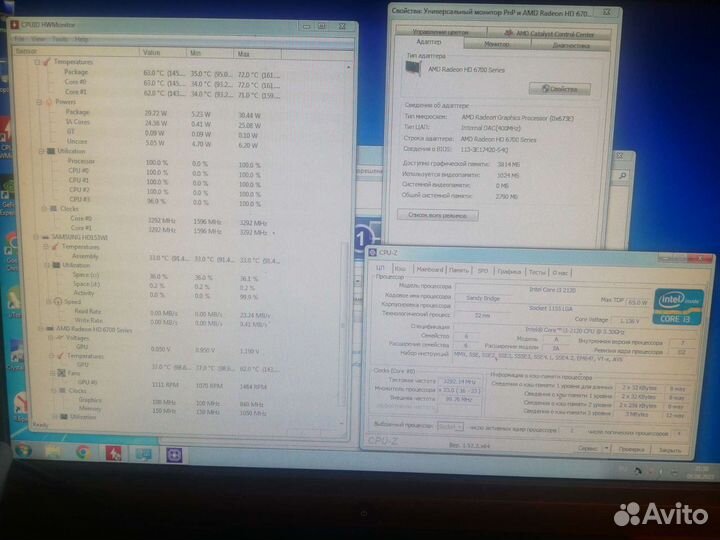Image resolution: width=720 pixels, height=540 pixels.
Task: Select the IA Cores power row
Action: pos(179,123)
